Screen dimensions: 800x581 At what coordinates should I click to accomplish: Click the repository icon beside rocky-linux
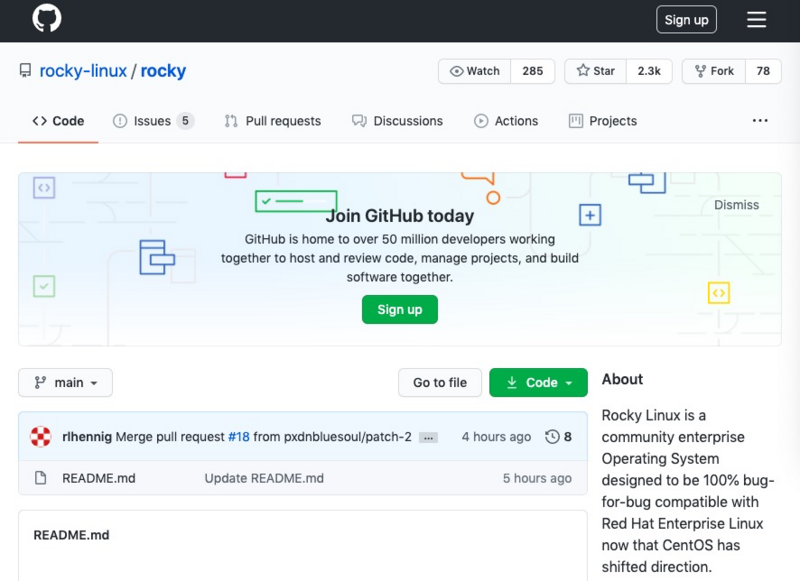[x=25, y=70]
